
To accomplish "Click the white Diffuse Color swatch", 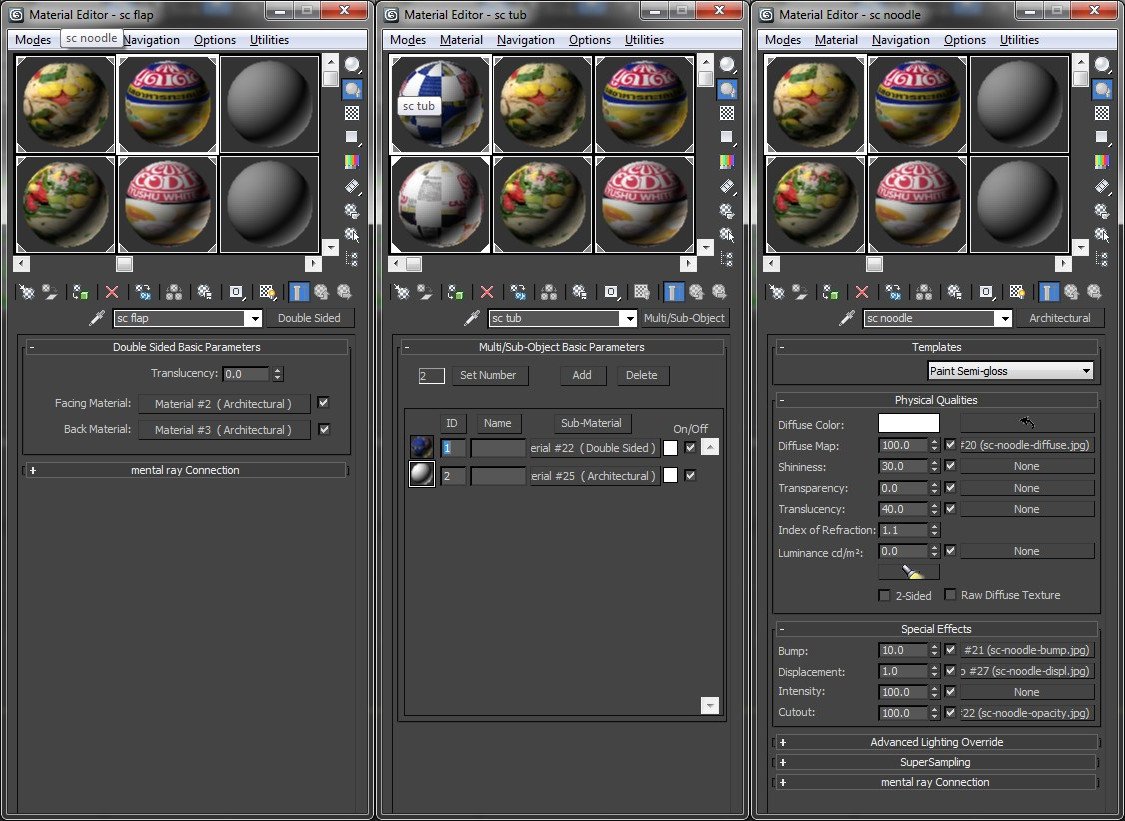I will pyautogui.click(x=908, y=423).
